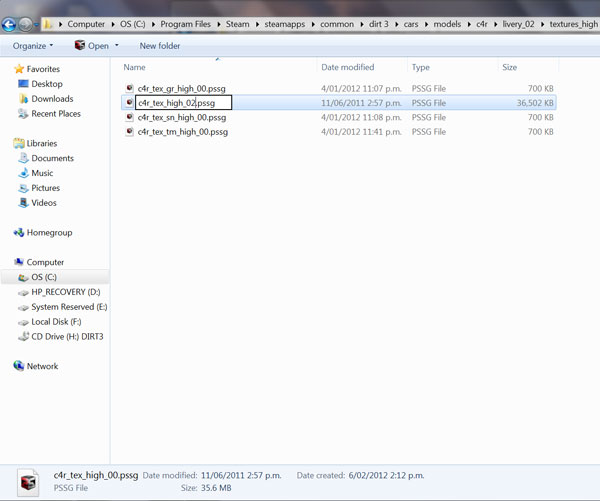600x501 pixels.
Task: Go to OS (C:) in breadcrumb
Action: point(132,24)
